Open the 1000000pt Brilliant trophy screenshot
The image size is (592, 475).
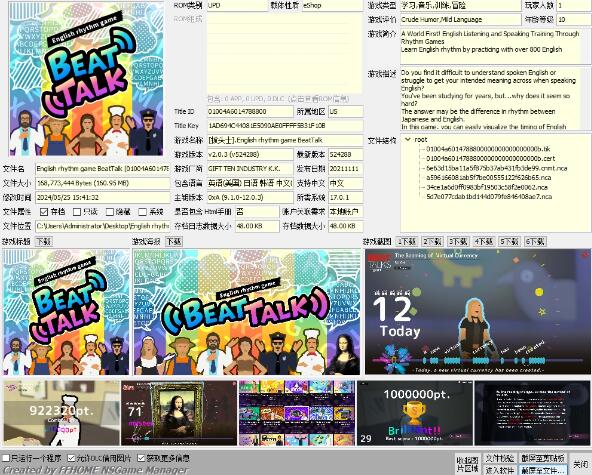(415, 413)
